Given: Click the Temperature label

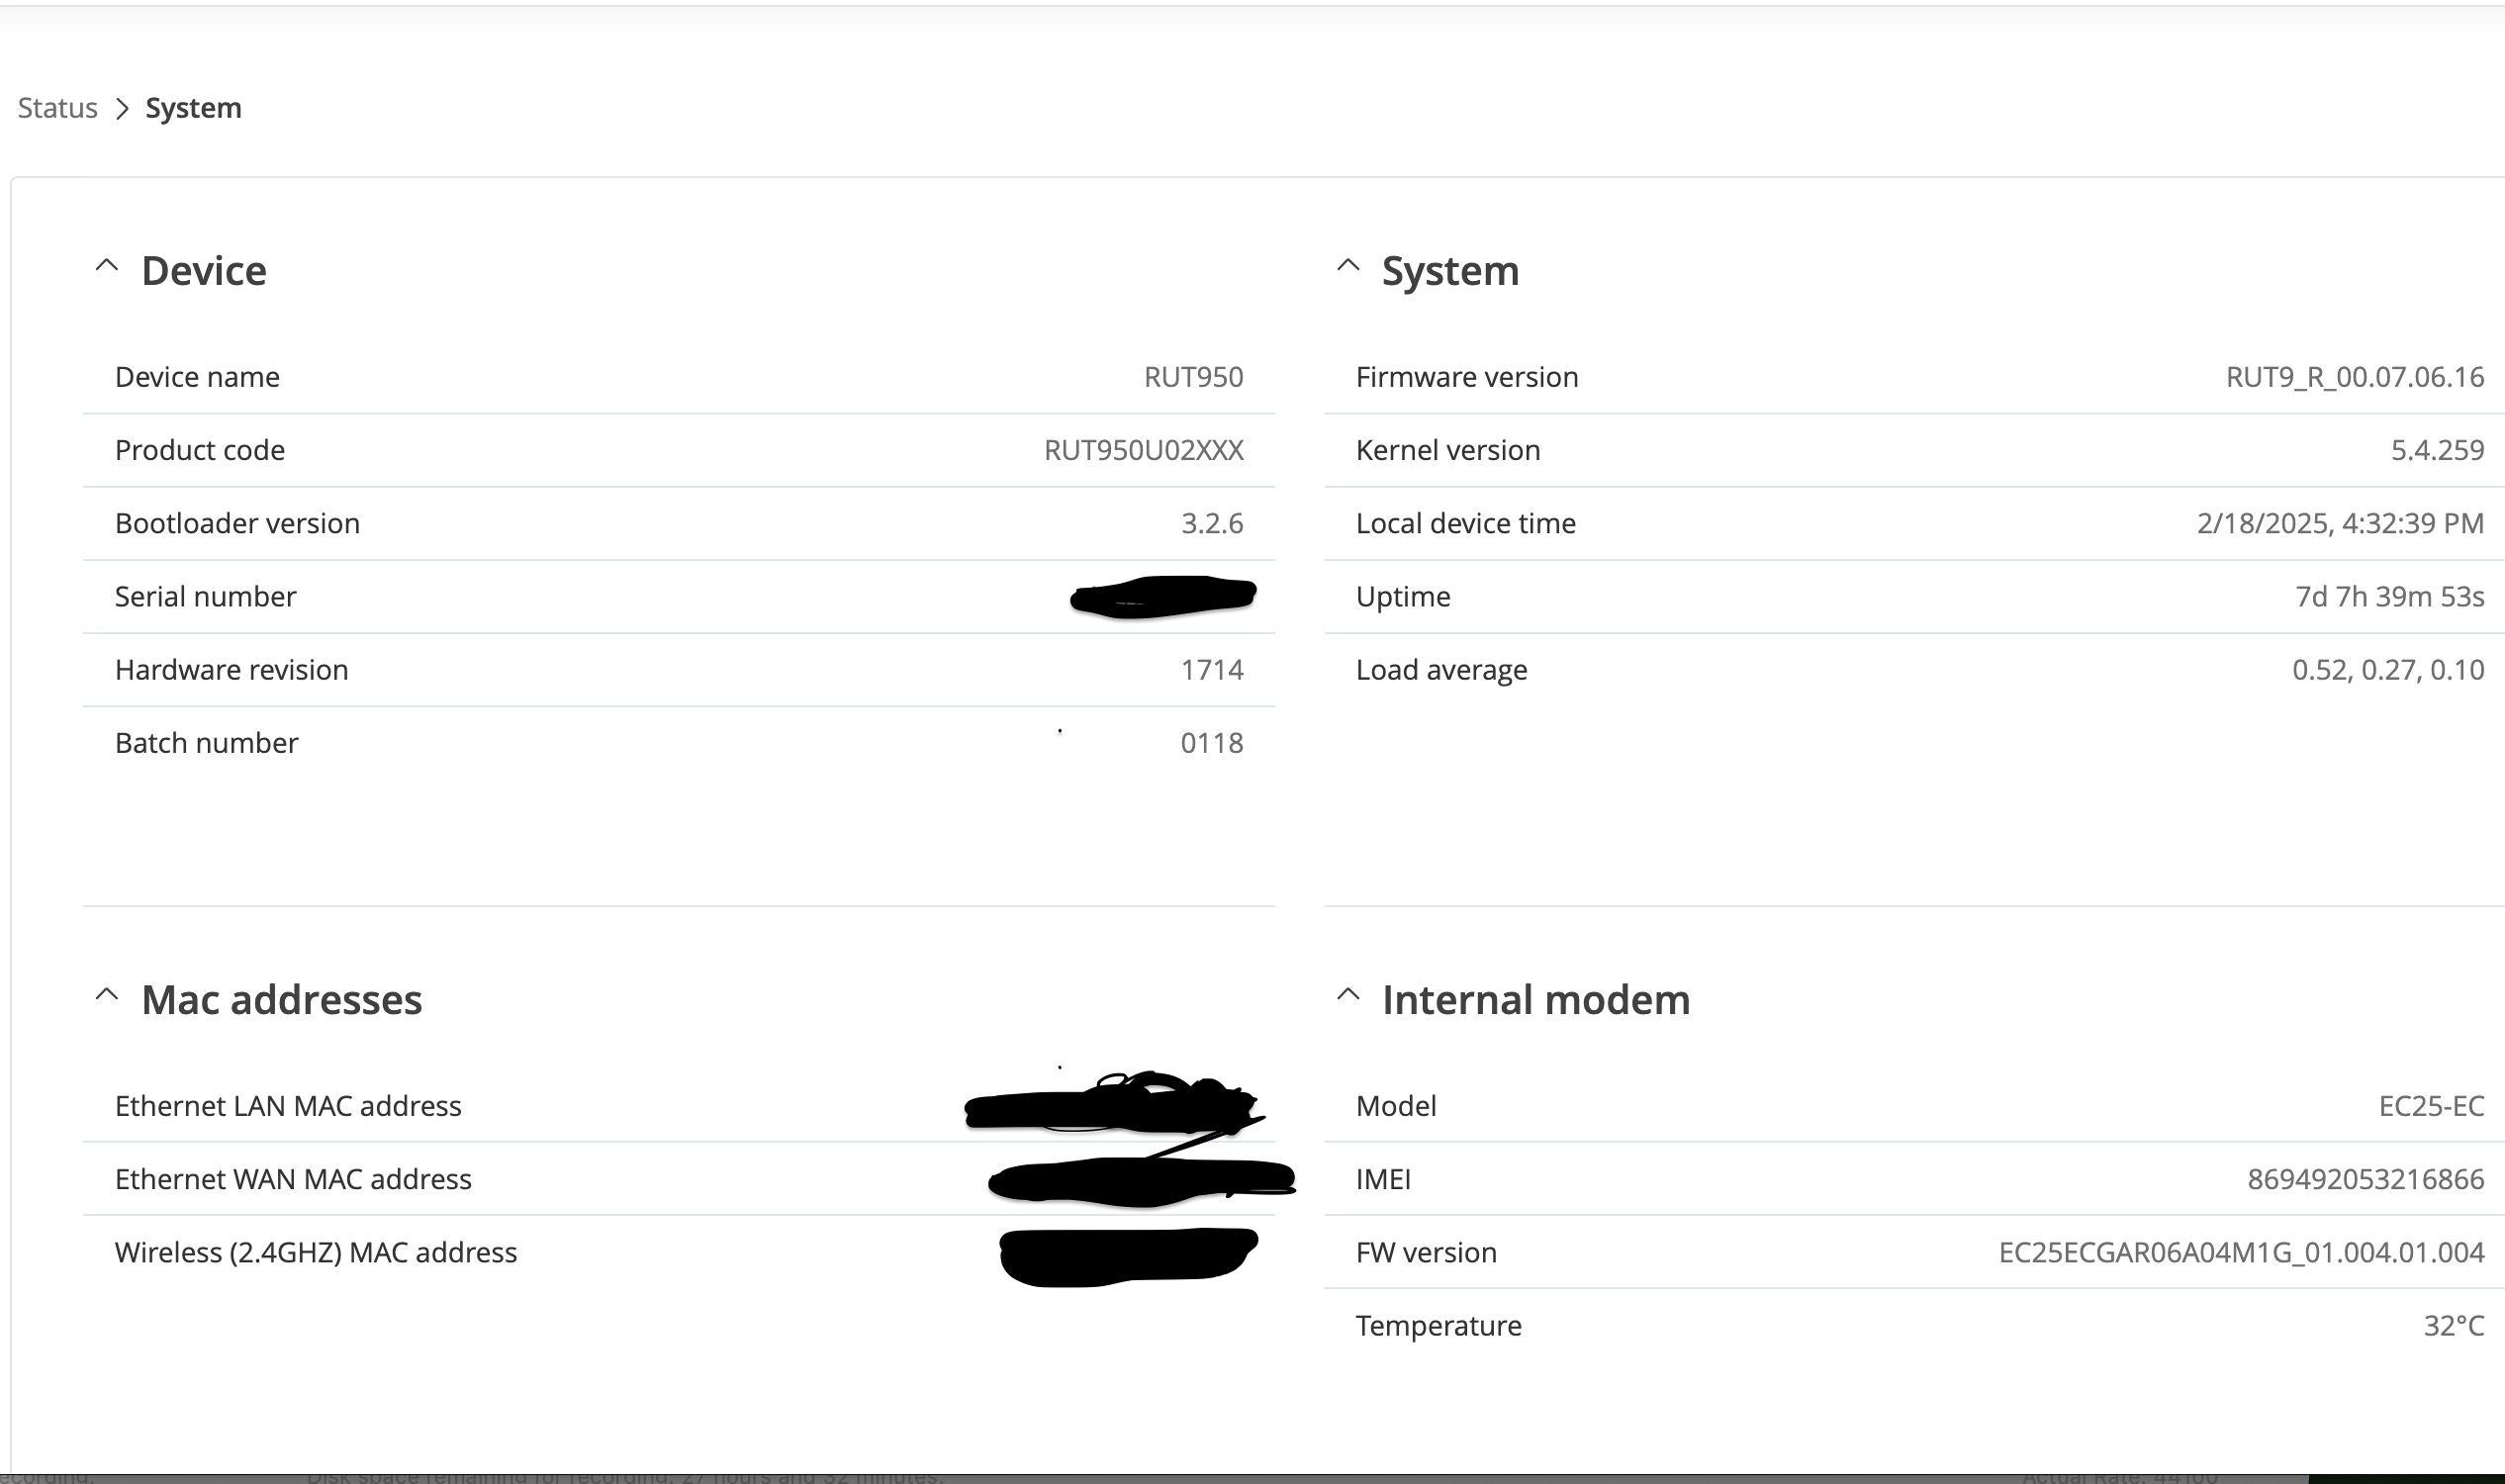Looking at the screenshot, I should tap(1438, 1326).
